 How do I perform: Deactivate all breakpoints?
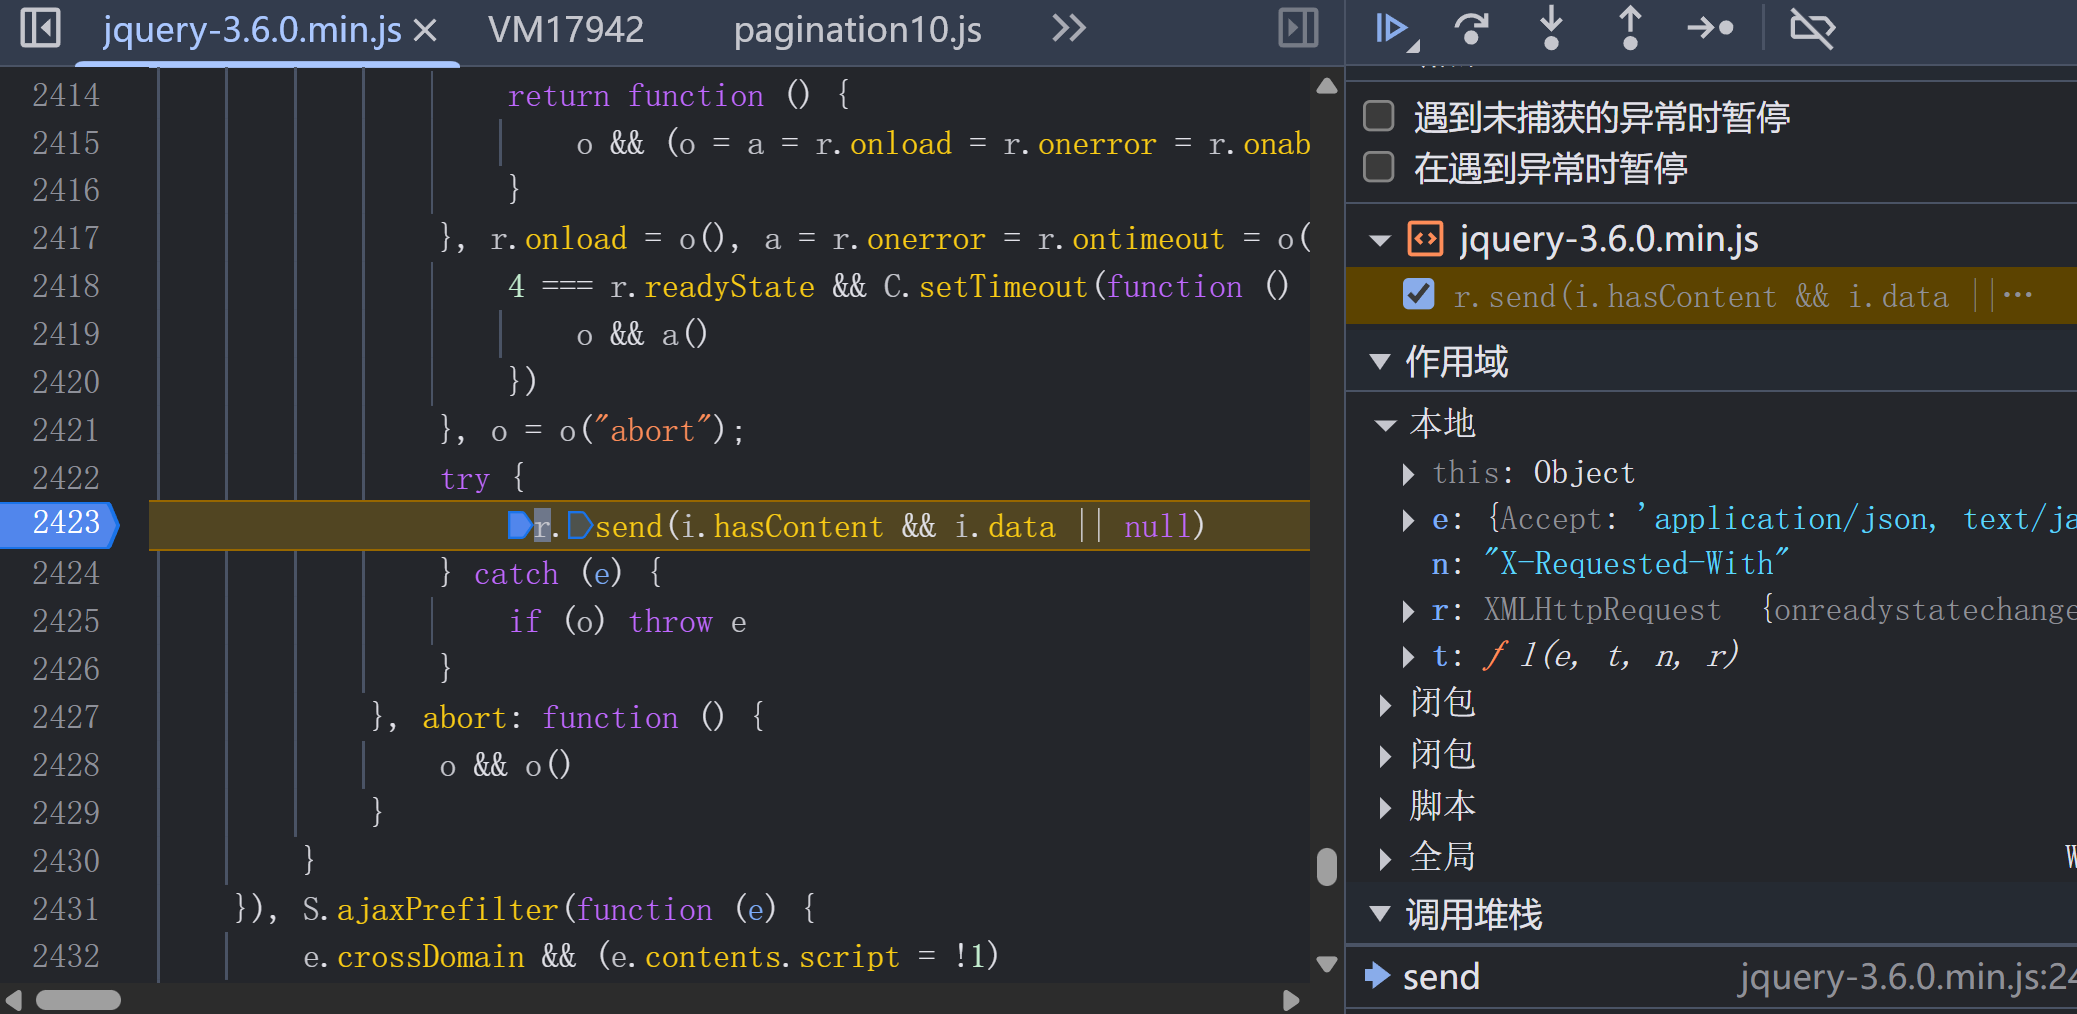pos(1812,28)
